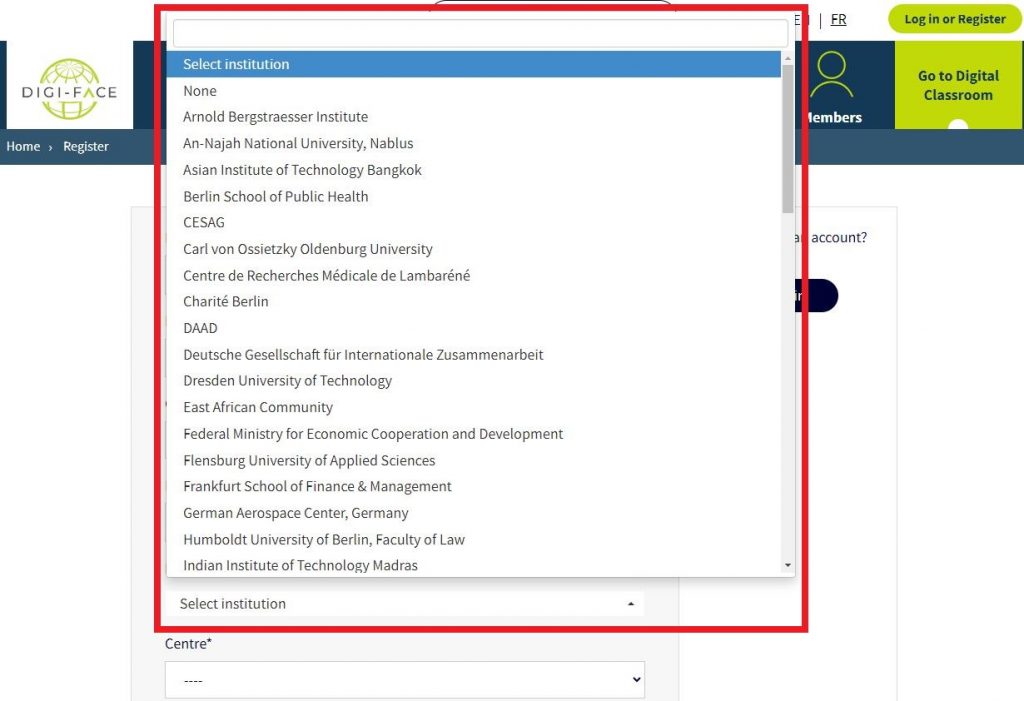Select Charité Berlin
This screenshot has height=701, width=1024.
[x=473, y=302]
